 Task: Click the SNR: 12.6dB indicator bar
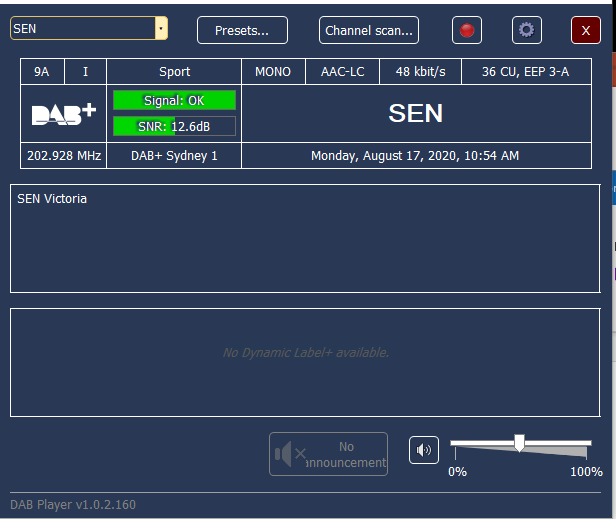pos(174,127)
